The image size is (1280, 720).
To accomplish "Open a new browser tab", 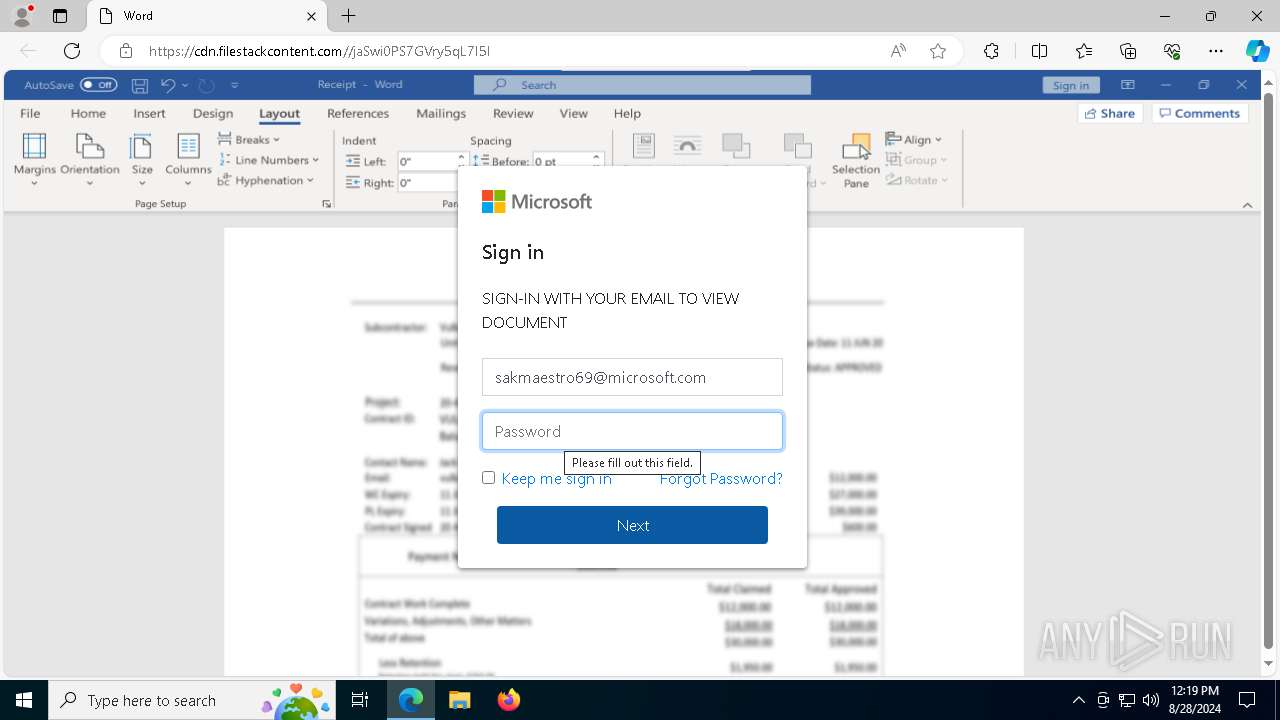I will (348, 16).
